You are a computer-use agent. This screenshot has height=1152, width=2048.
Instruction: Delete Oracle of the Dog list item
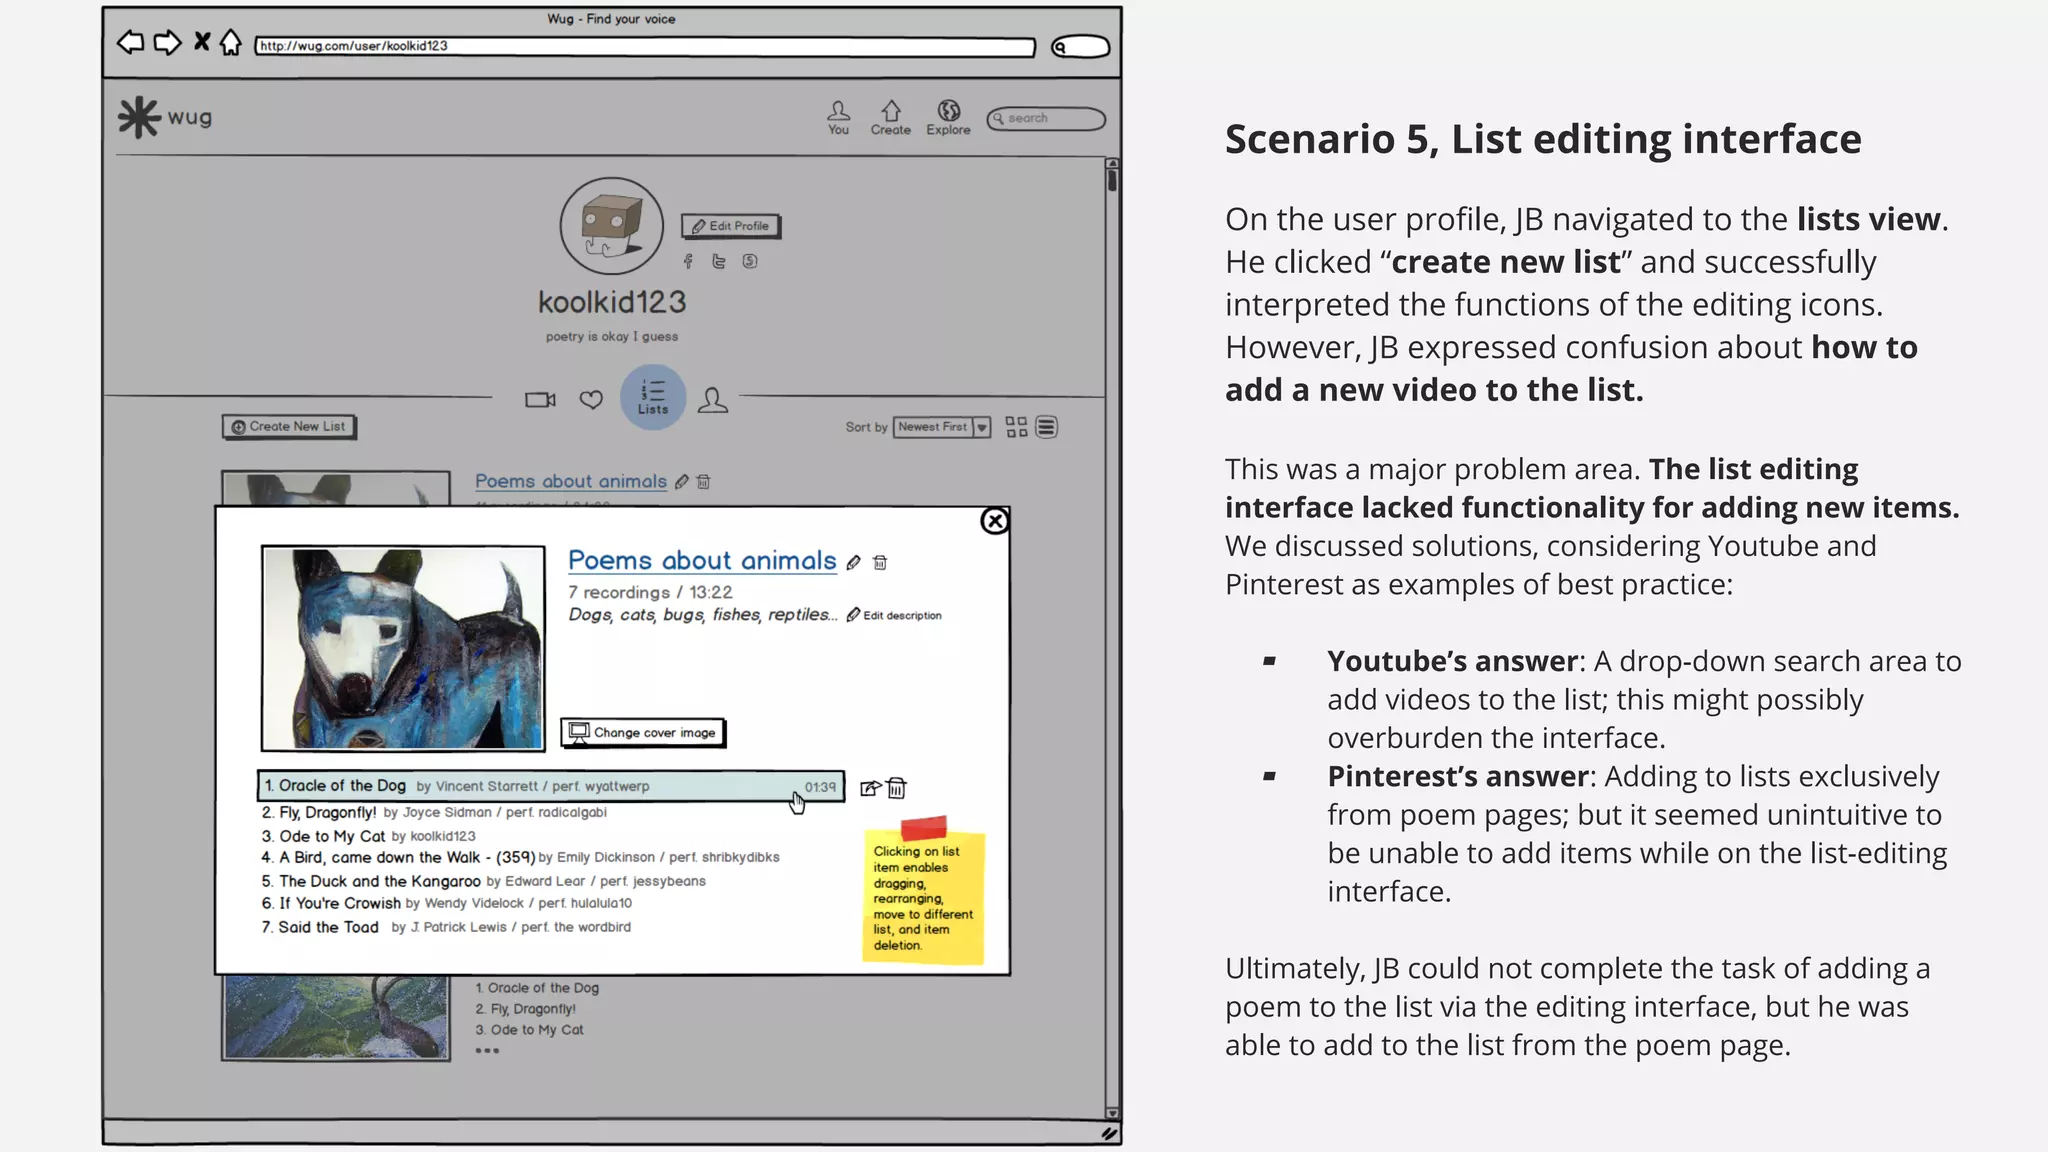(x=897, y=789)
